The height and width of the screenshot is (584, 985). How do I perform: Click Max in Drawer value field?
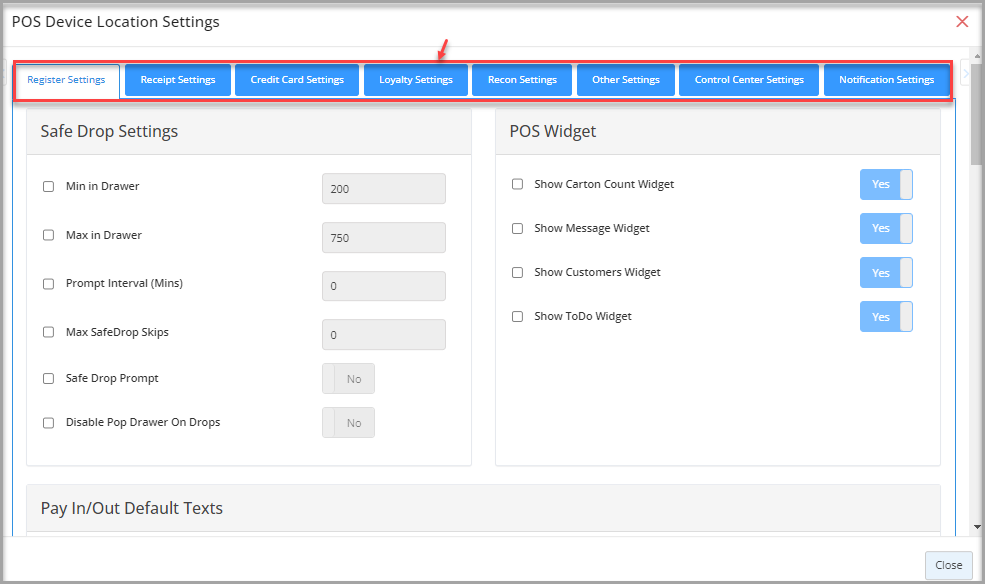point(384,237)
